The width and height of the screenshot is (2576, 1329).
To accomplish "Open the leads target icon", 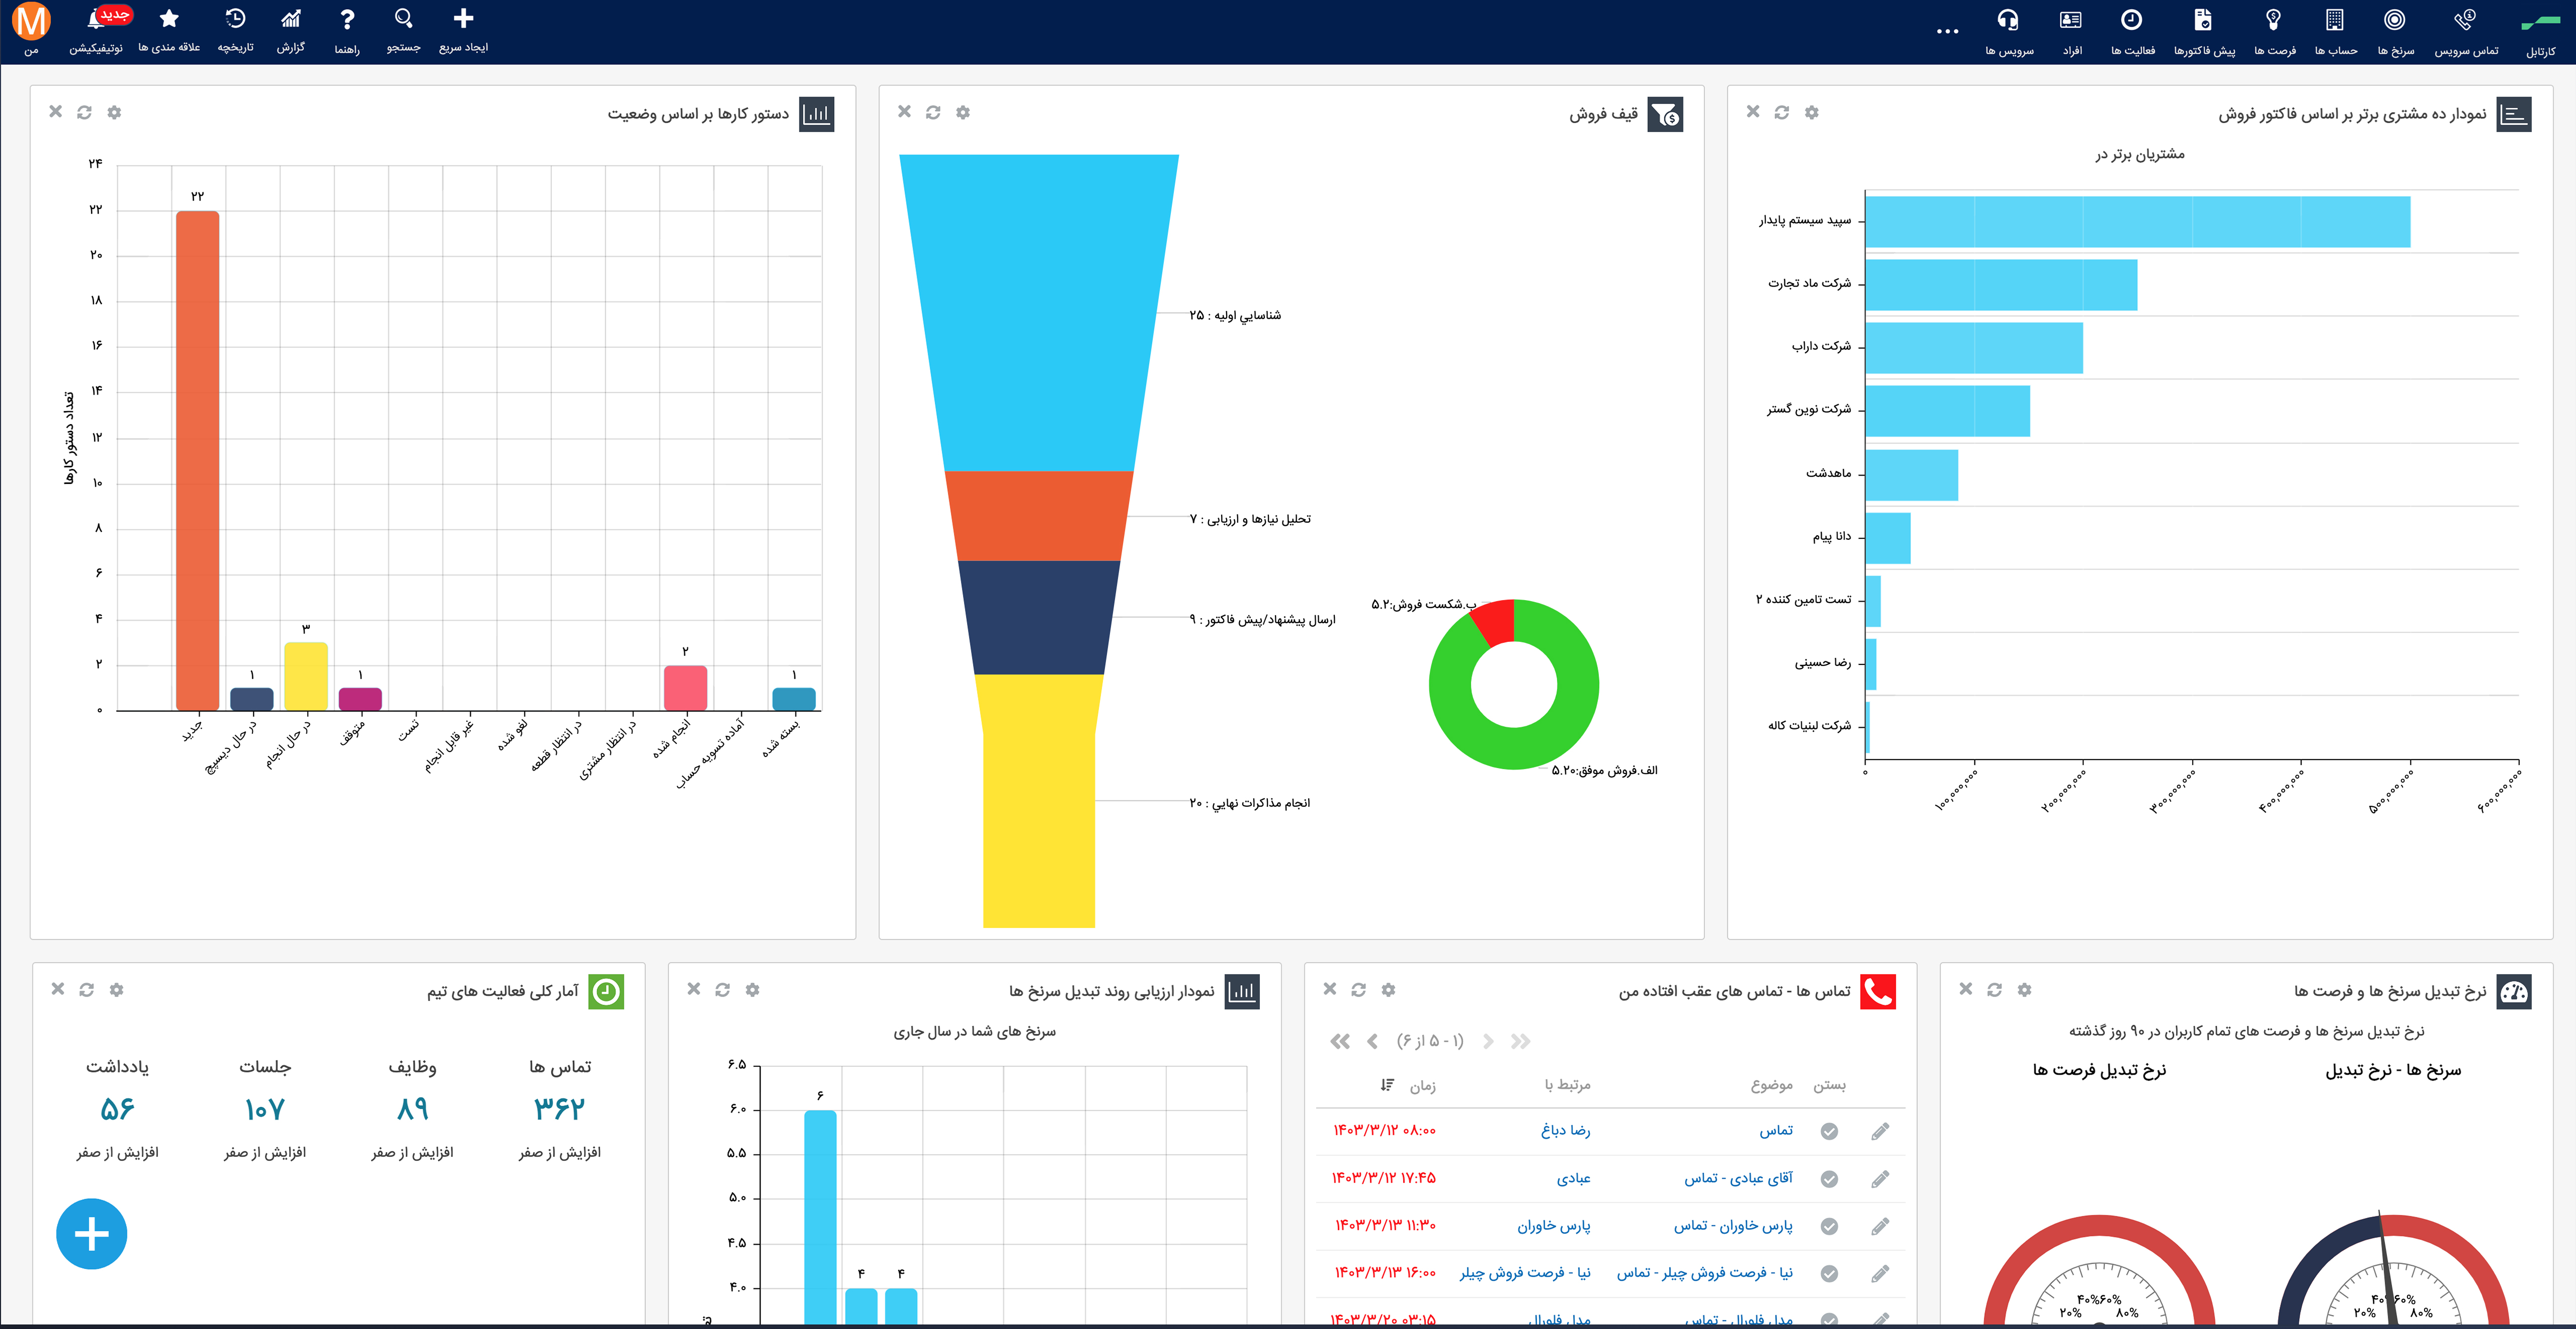I will [2394, 21].
